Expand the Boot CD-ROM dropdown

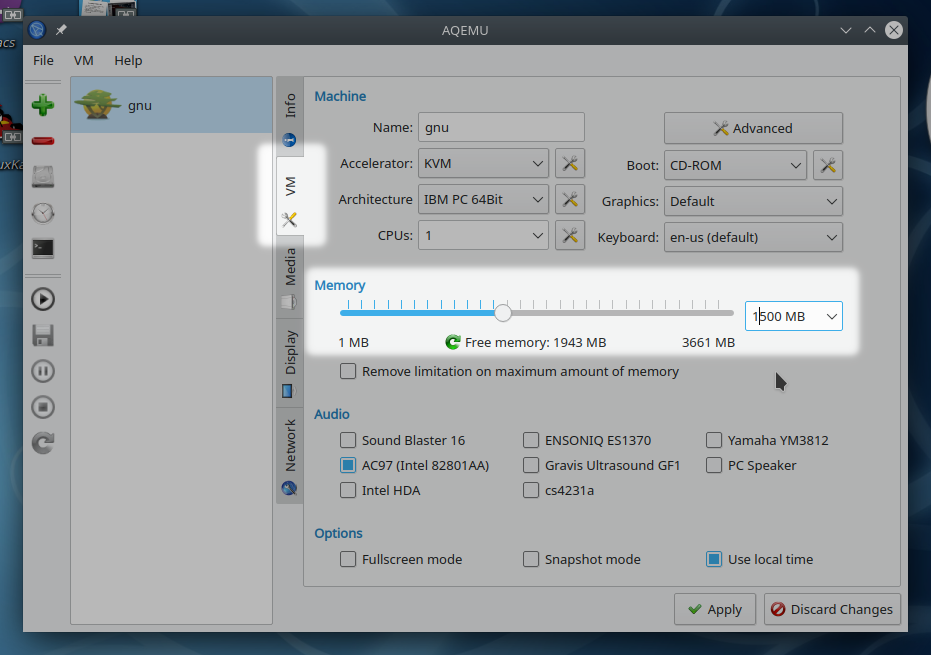click(735, 165)
